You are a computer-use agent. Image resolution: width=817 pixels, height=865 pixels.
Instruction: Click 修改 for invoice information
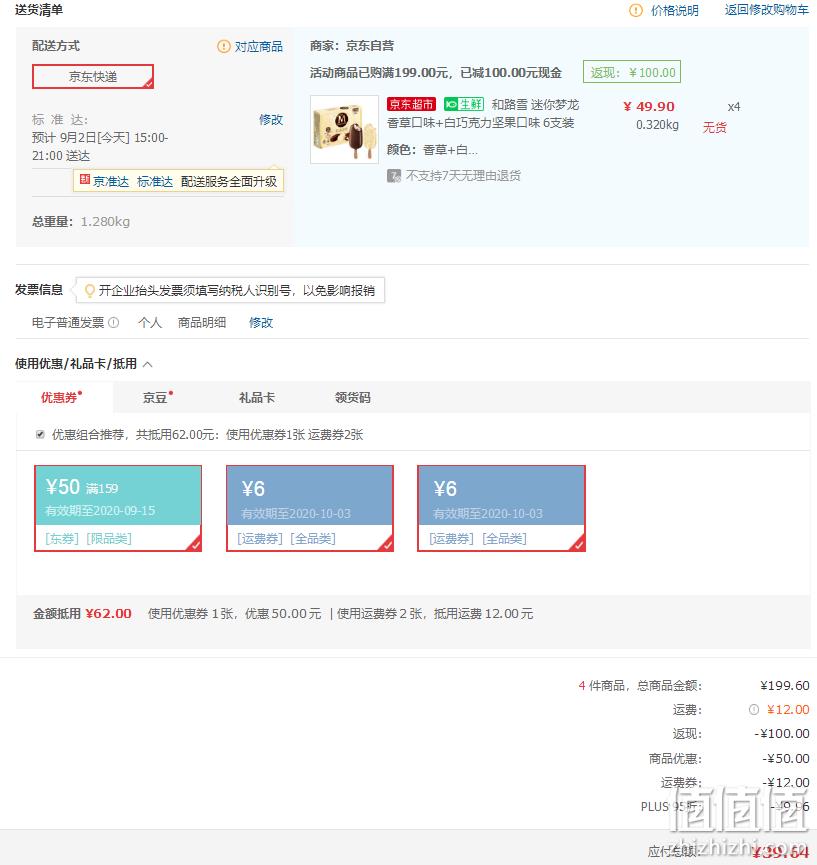[261, 323]
